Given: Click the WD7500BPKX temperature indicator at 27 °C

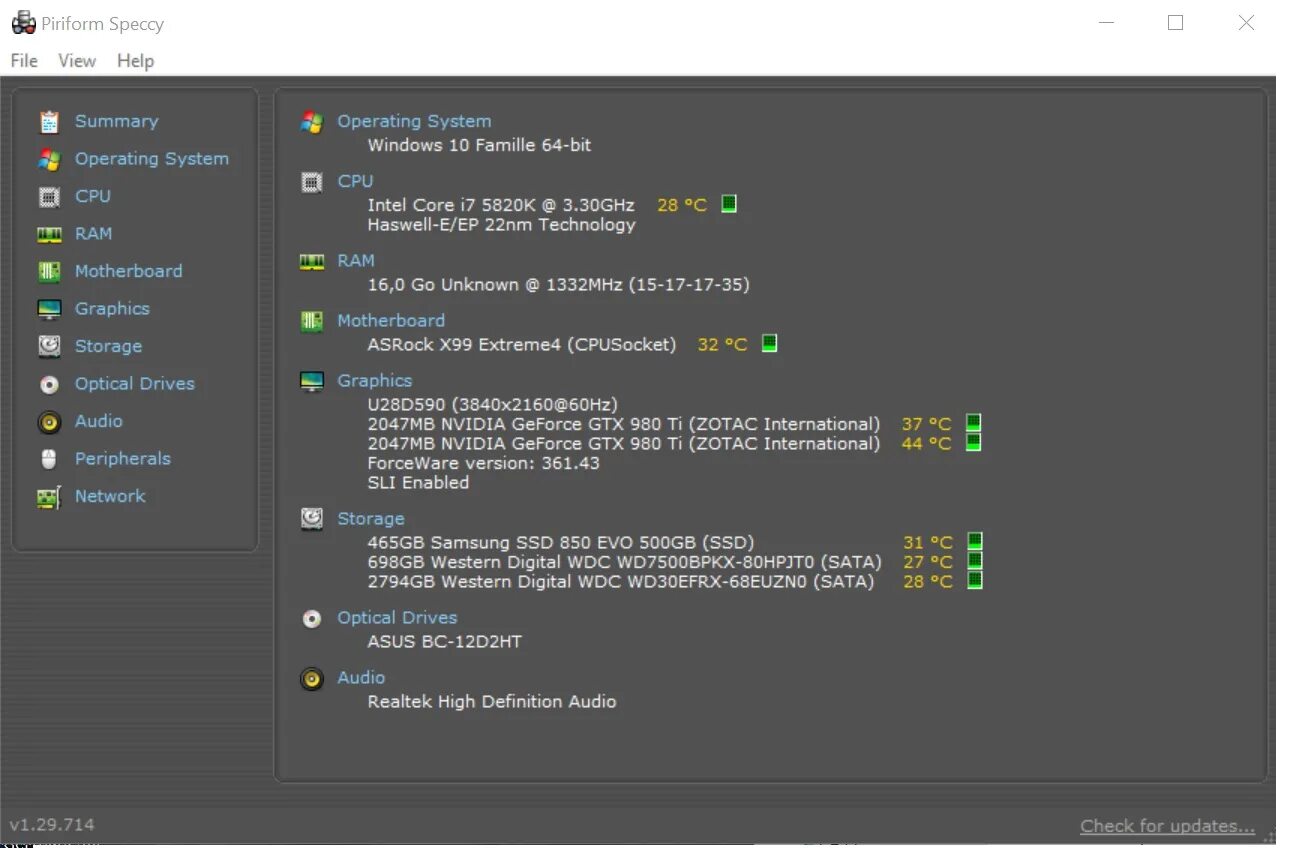Looking at the screenshot, I should [975, 561].
